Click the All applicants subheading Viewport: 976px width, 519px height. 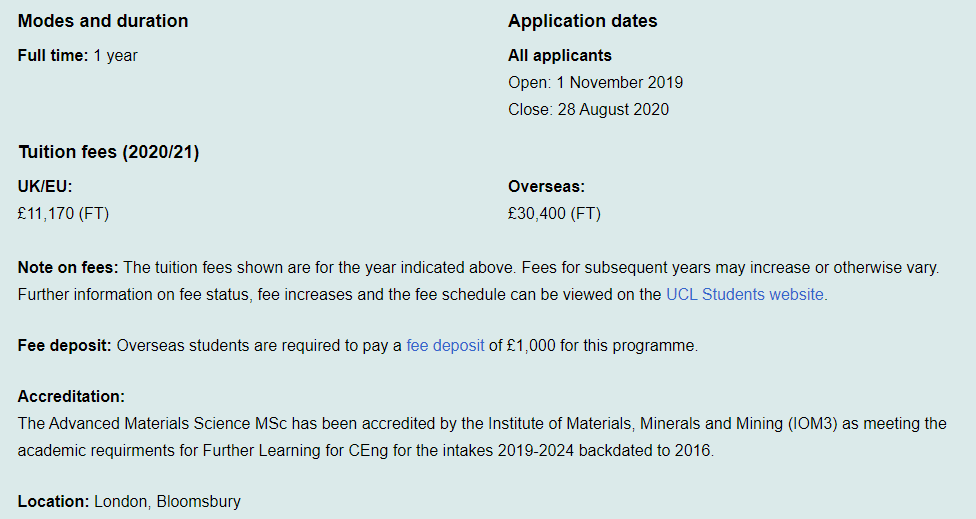click(x=560, y=55)
